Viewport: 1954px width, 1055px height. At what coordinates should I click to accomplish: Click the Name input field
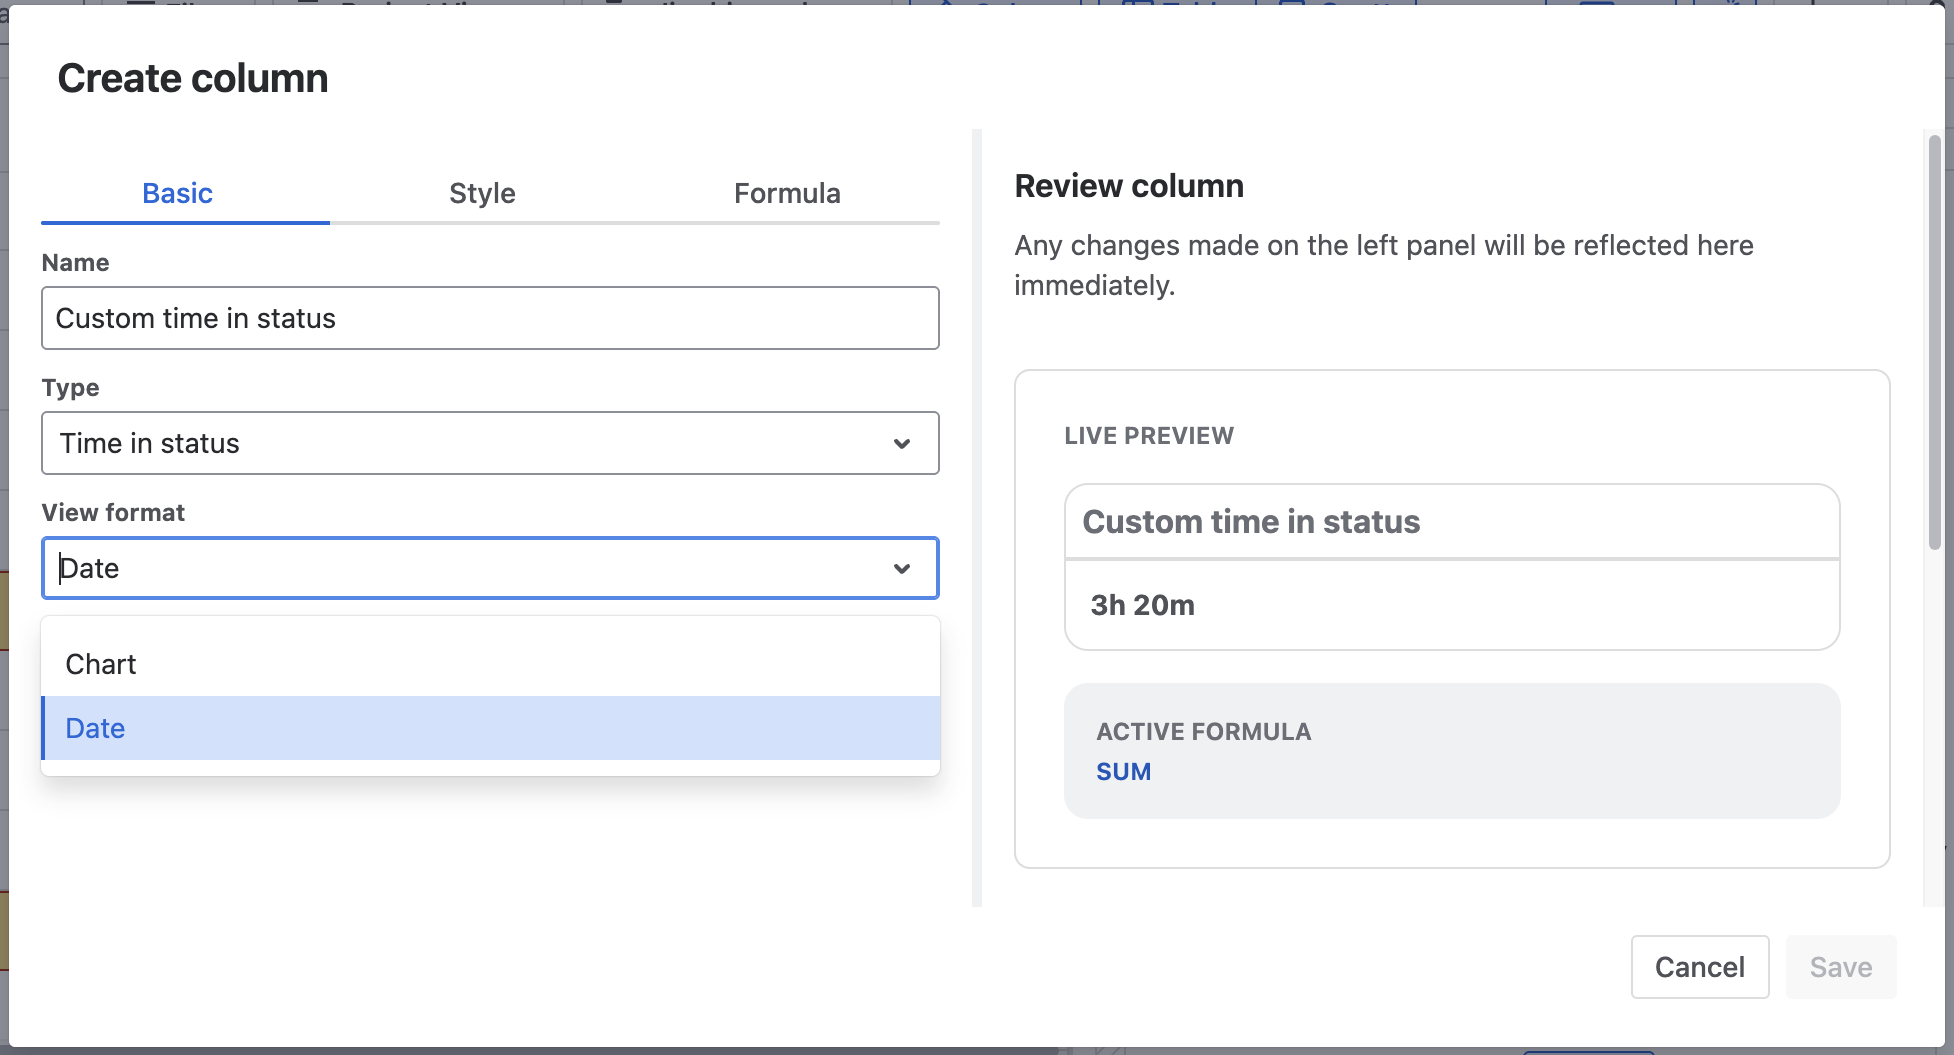point(490,318)
